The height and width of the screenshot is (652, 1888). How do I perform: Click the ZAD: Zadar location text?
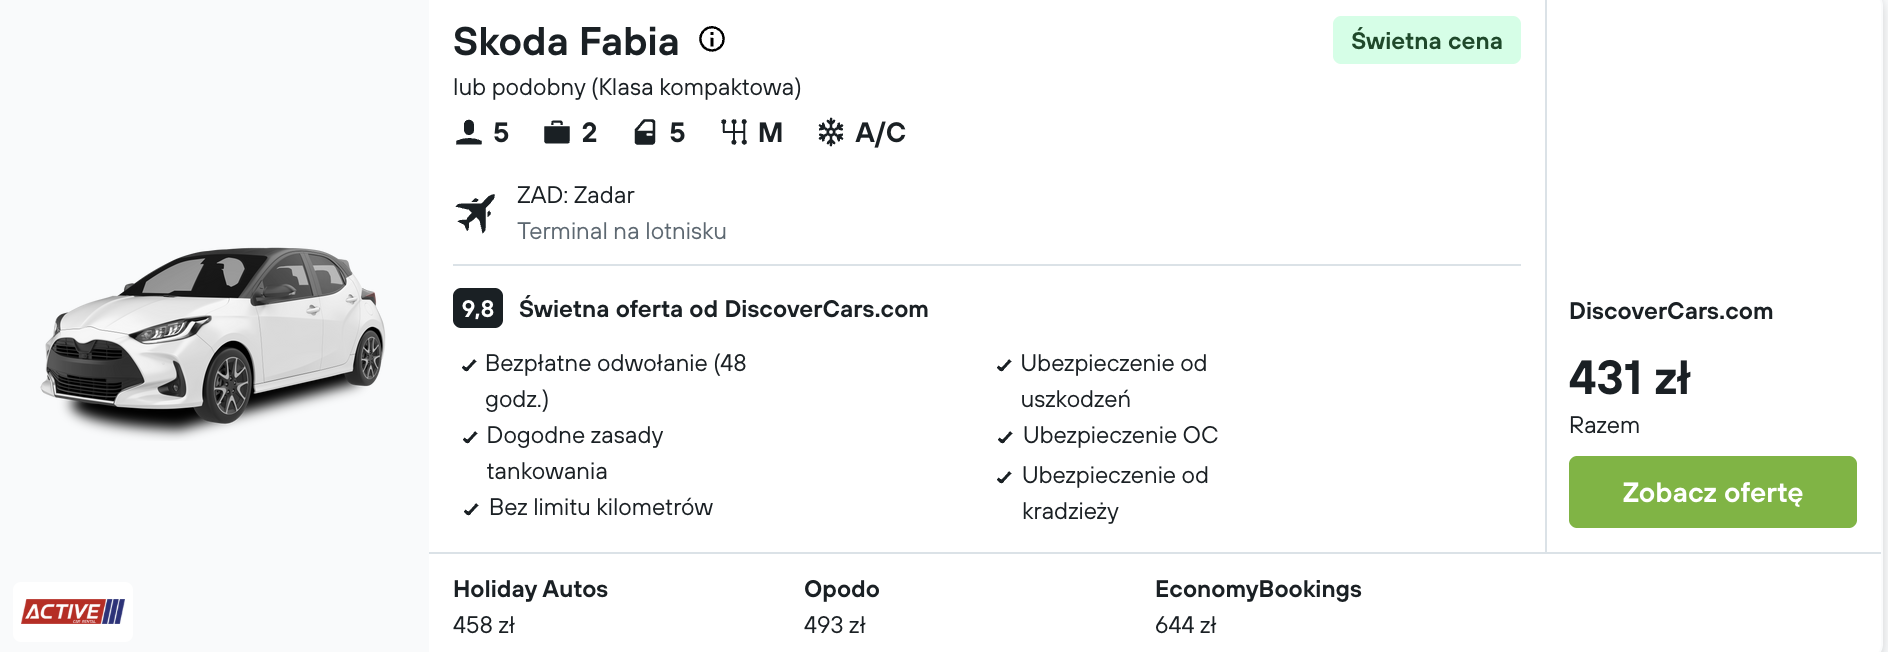[575, 195]
